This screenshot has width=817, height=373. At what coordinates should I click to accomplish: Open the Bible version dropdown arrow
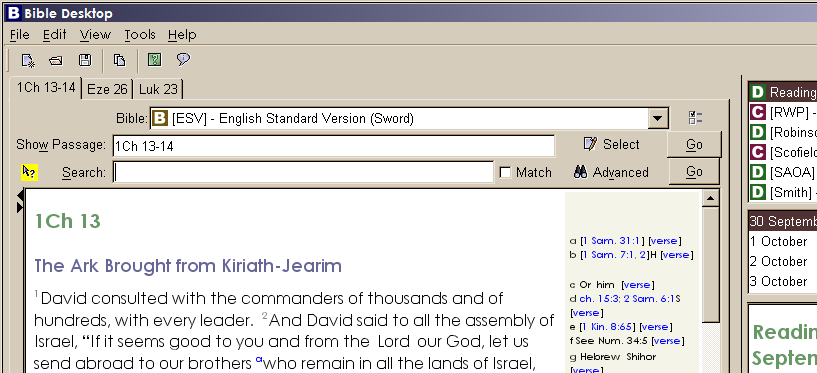[x=658, y=118]
